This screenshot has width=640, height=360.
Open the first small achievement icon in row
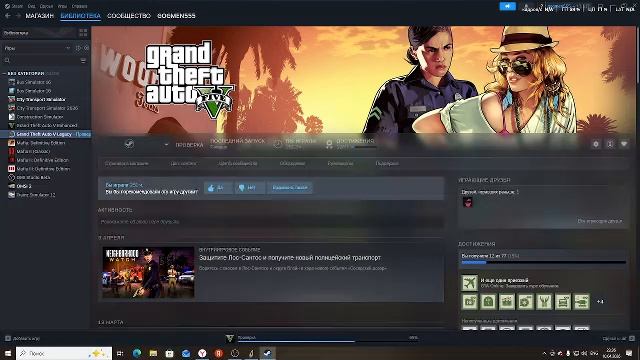[x=469, y=302]
